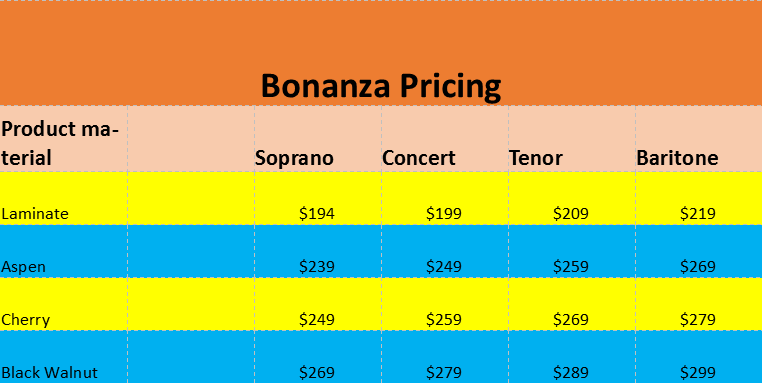Screen dimensions: 762x383
Task: Click the Black Walnut row label
Action: click(64, 357)
